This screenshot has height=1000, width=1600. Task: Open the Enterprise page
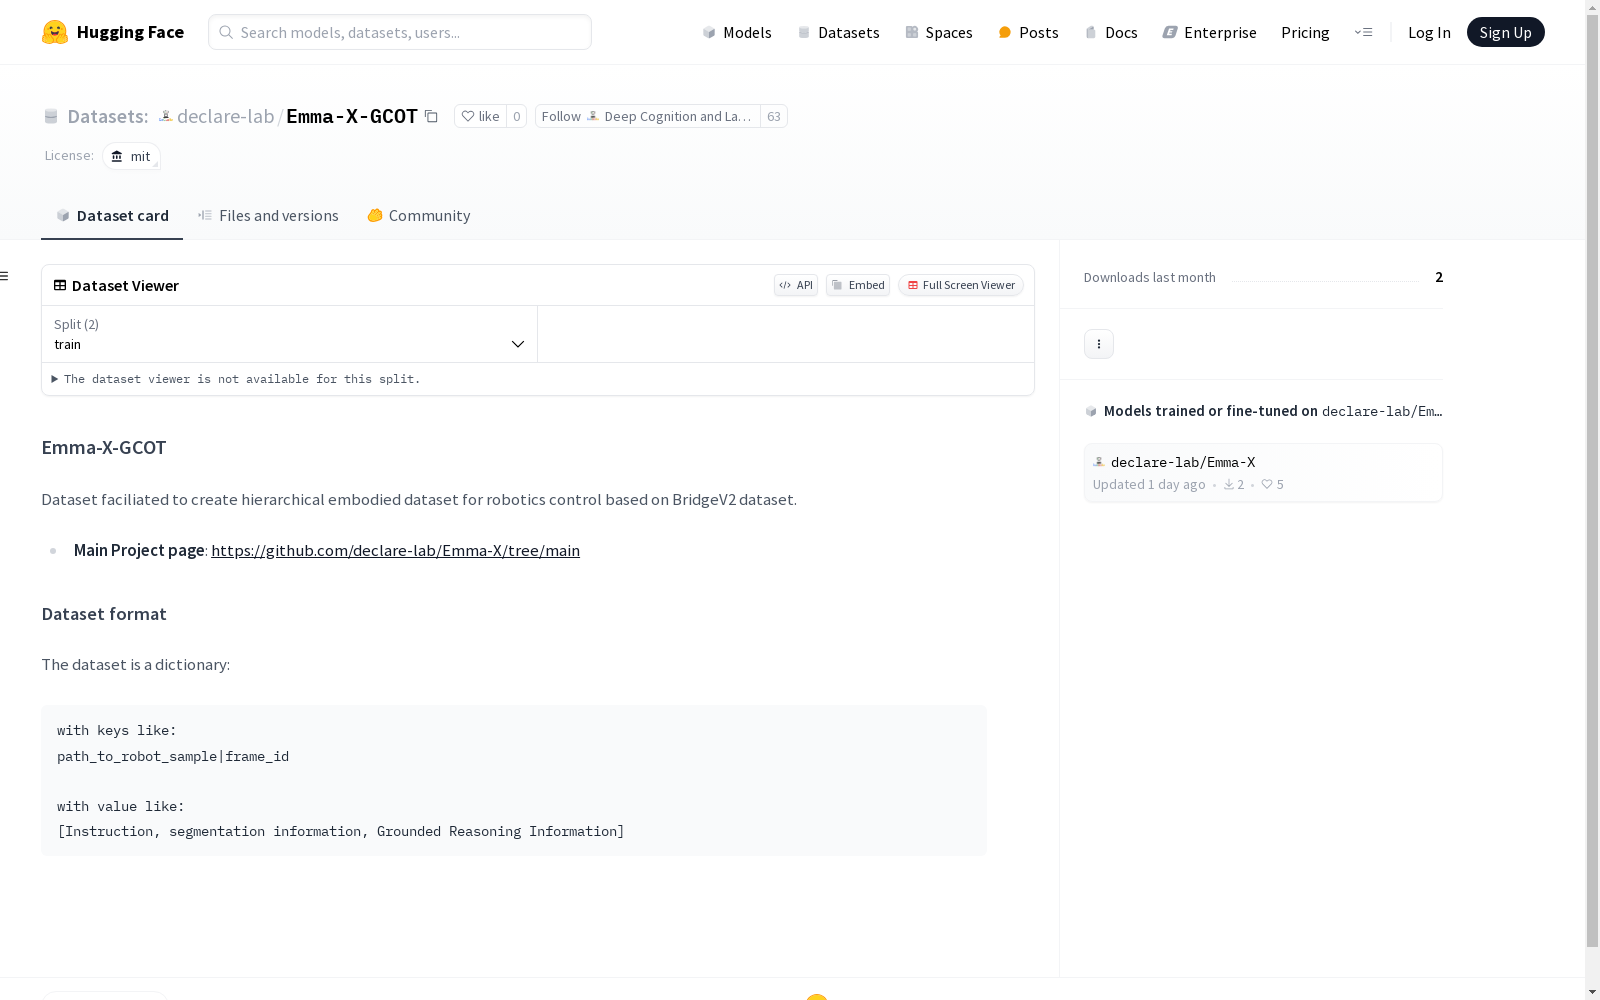click(1209, 32)
